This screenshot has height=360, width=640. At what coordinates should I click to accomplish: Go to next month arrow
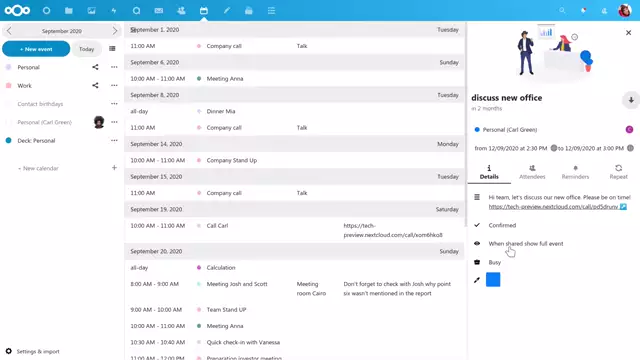click(115, 31)
